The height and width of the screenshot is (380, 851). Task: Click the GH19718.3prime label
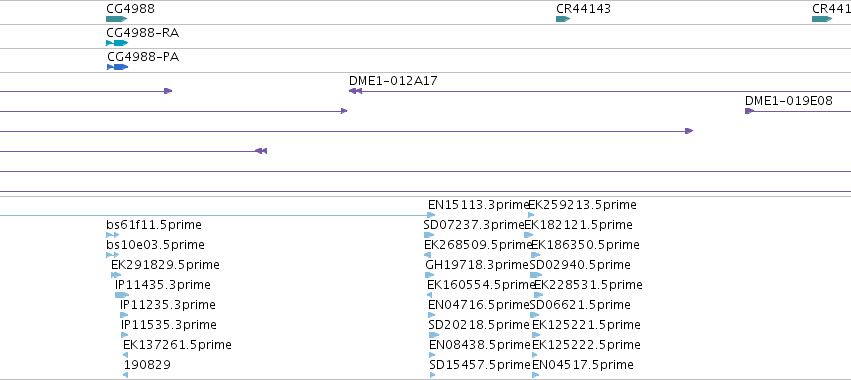pyautogui.click(x=477, y=265)
